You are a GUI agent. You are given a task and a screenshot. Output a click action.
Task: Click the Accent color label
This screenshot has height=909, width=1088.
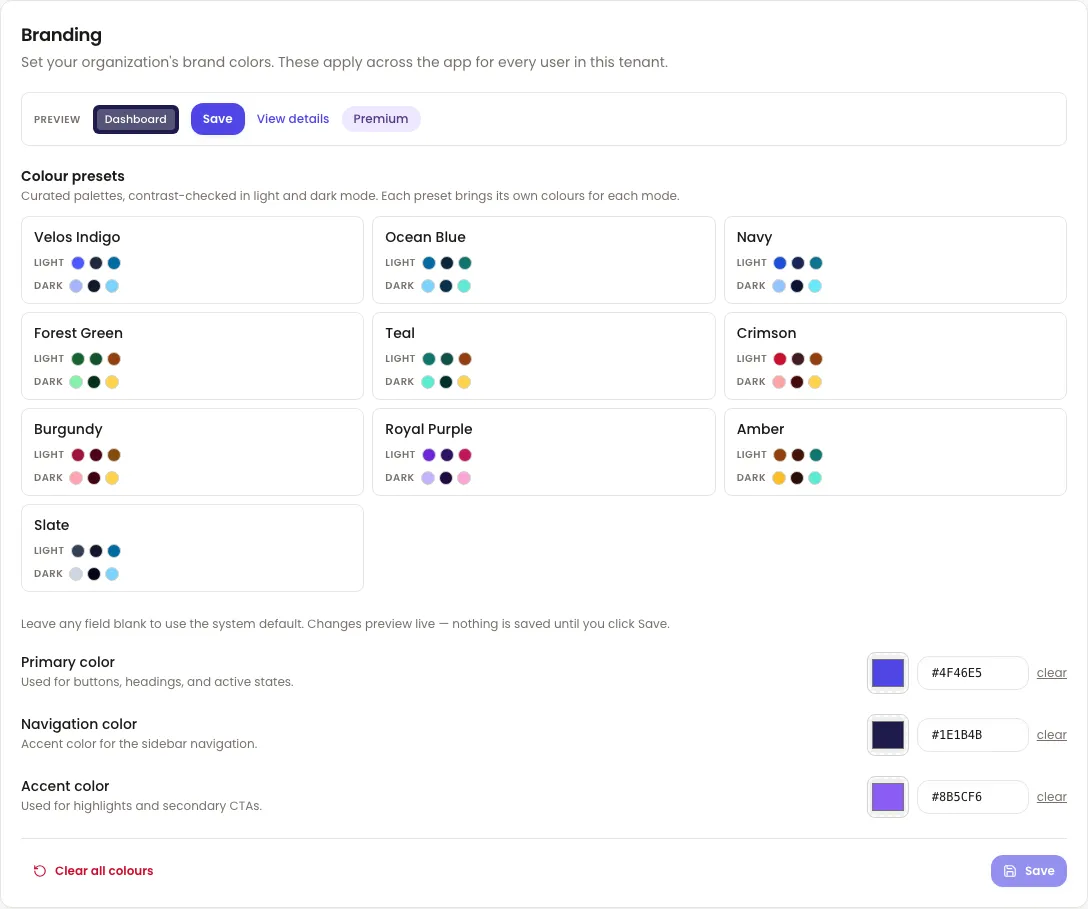[65, 786]
